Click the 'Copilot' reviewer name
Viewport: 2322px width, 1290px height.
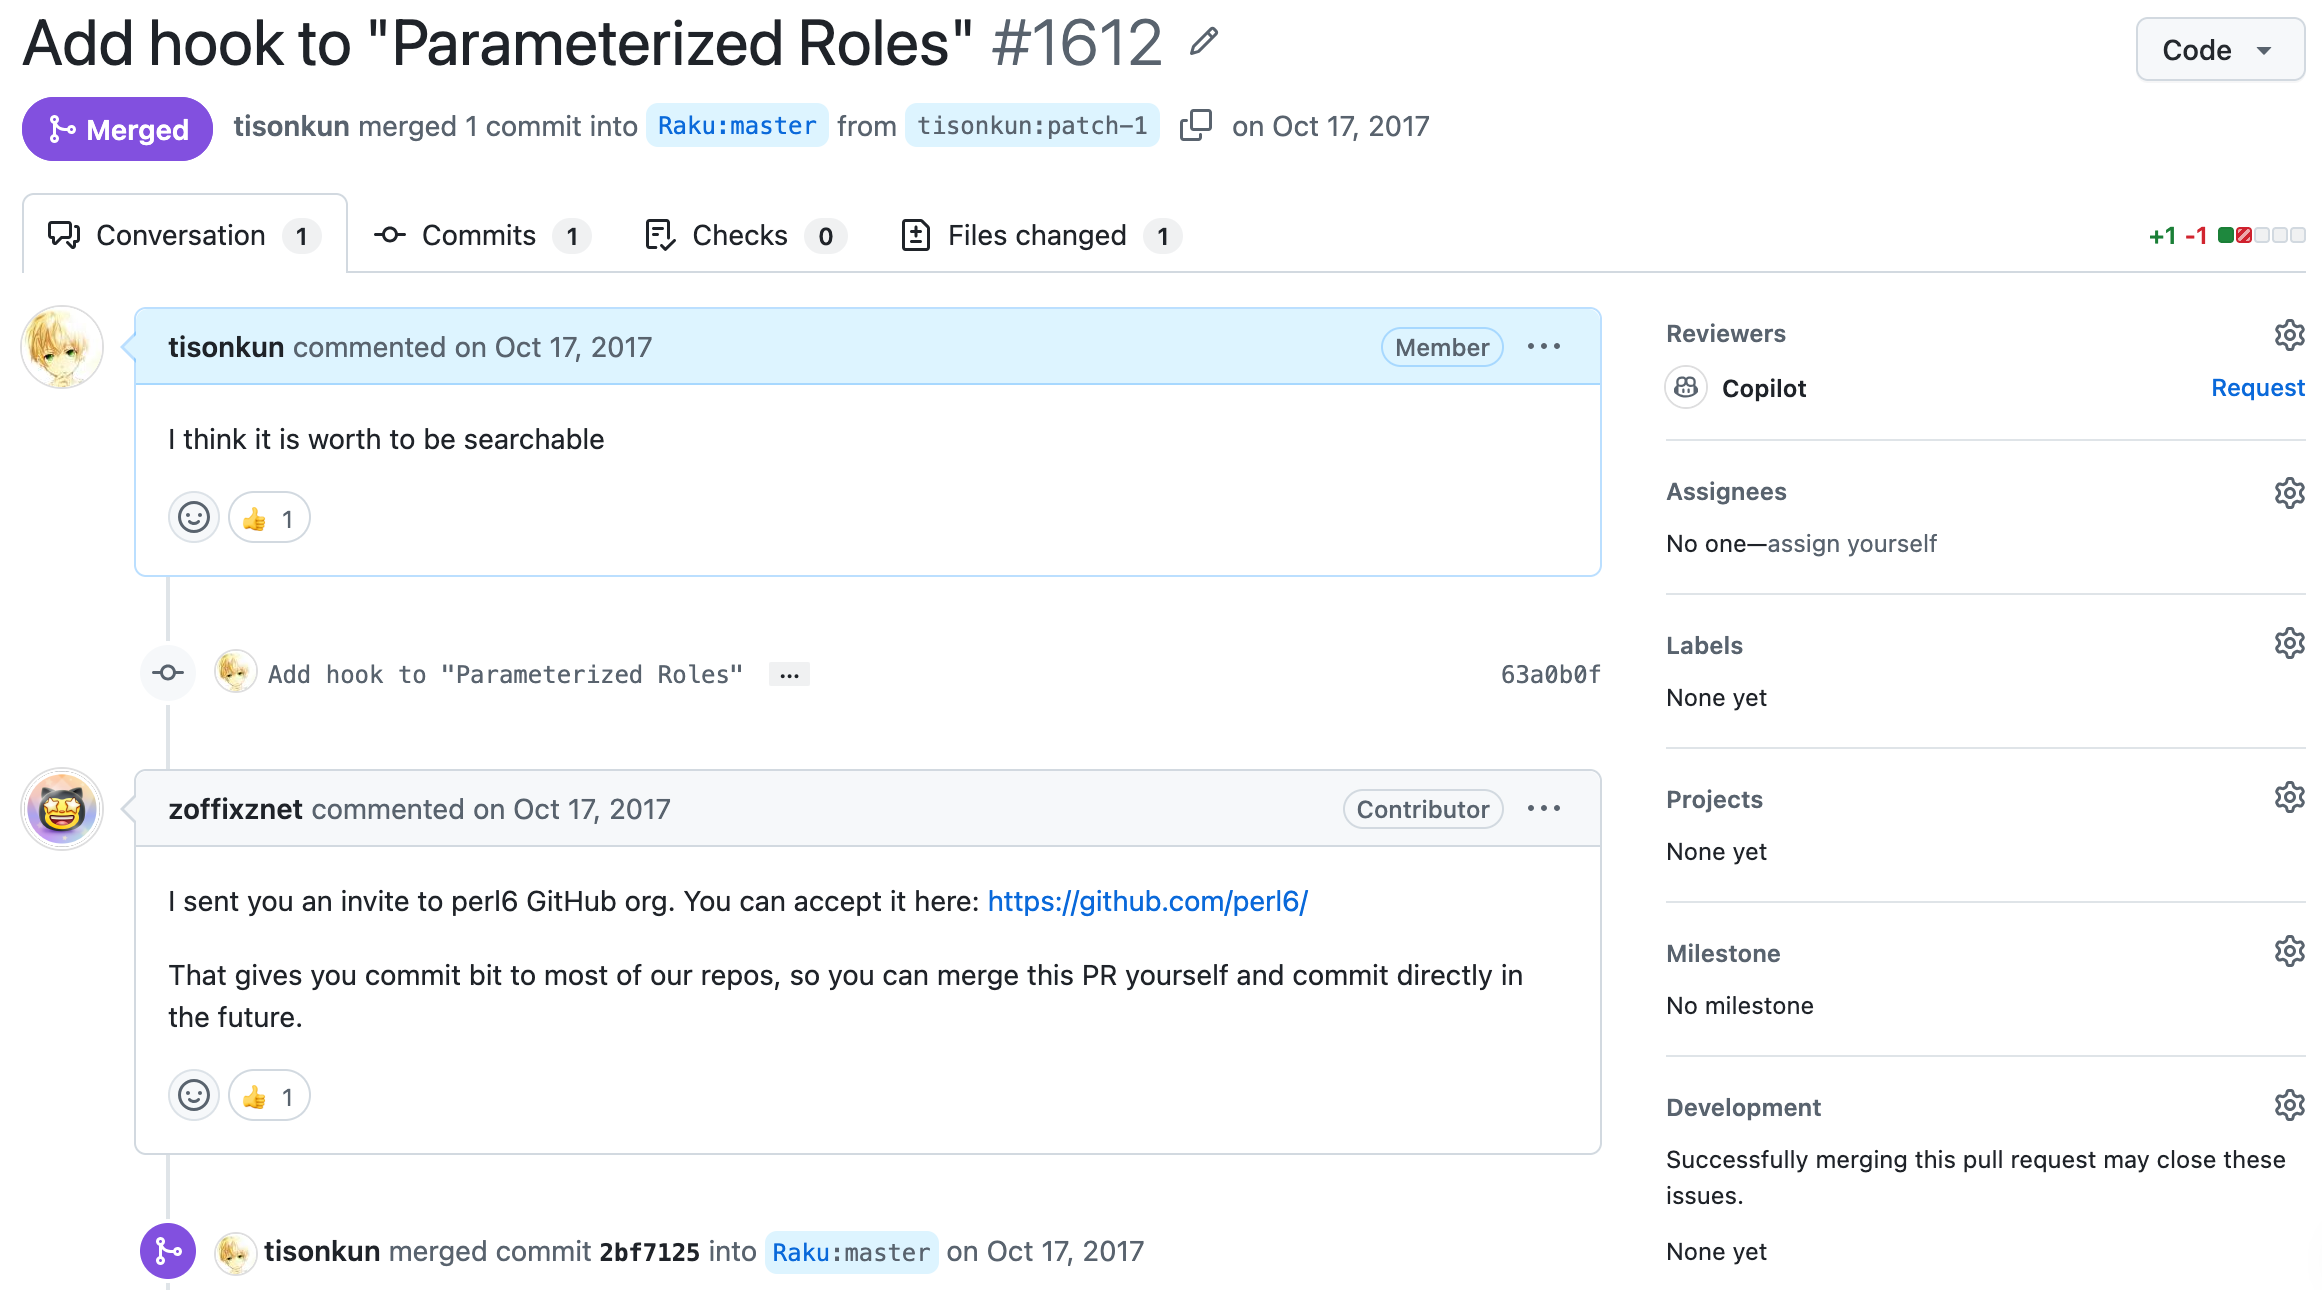click(x=1764, y=388)
